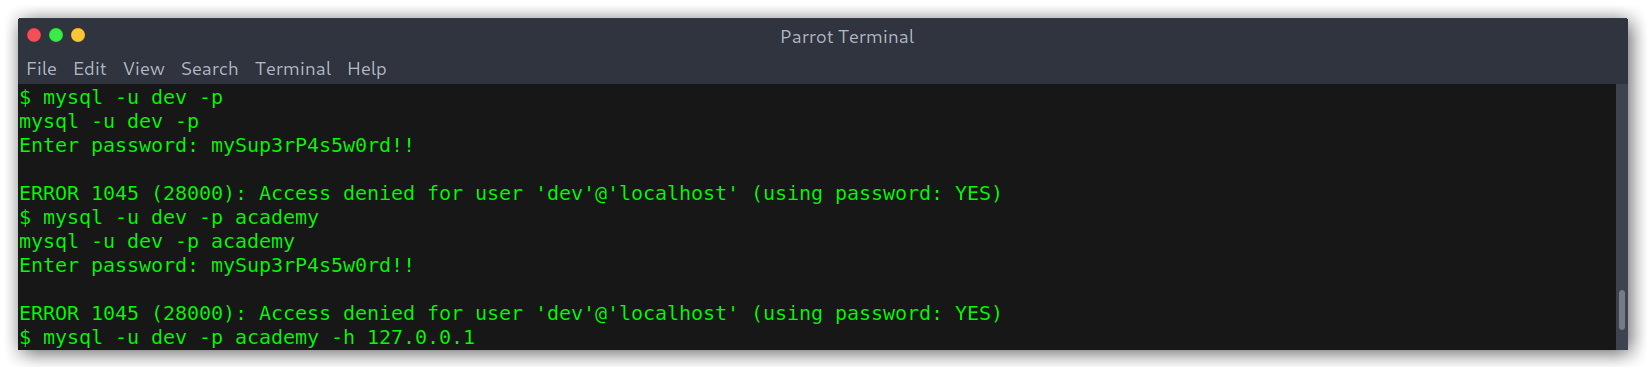Click the Parrot Terminal window title

click(x=847, y=37)
